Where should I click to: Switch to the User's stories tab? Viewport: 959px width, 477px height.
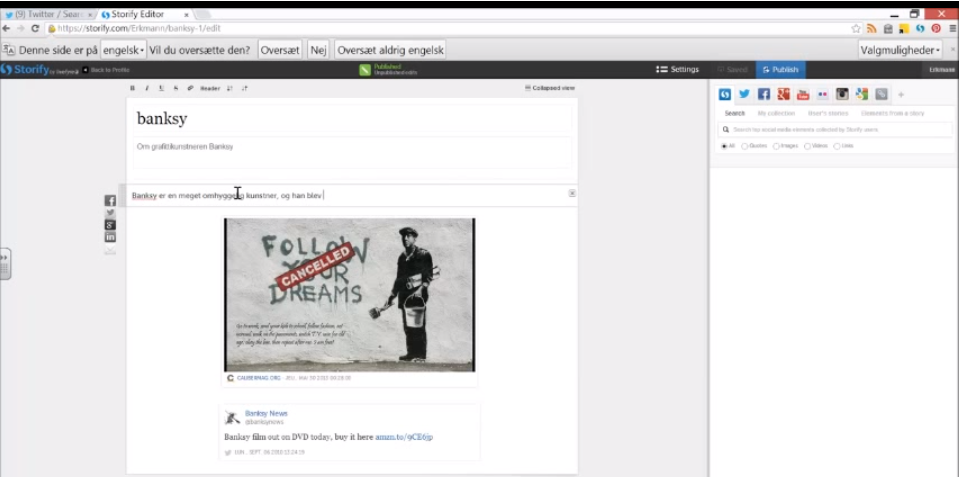coord(826,113)
